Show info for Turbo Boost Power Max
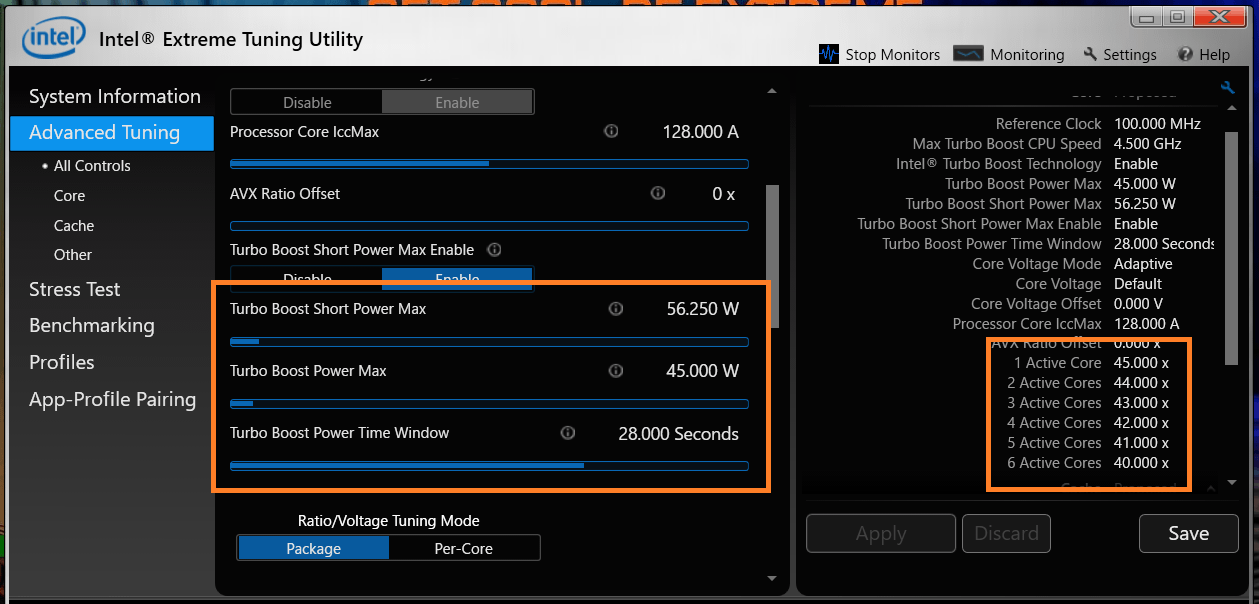This screenshot has width=1259, height=604. click(616, 371)
